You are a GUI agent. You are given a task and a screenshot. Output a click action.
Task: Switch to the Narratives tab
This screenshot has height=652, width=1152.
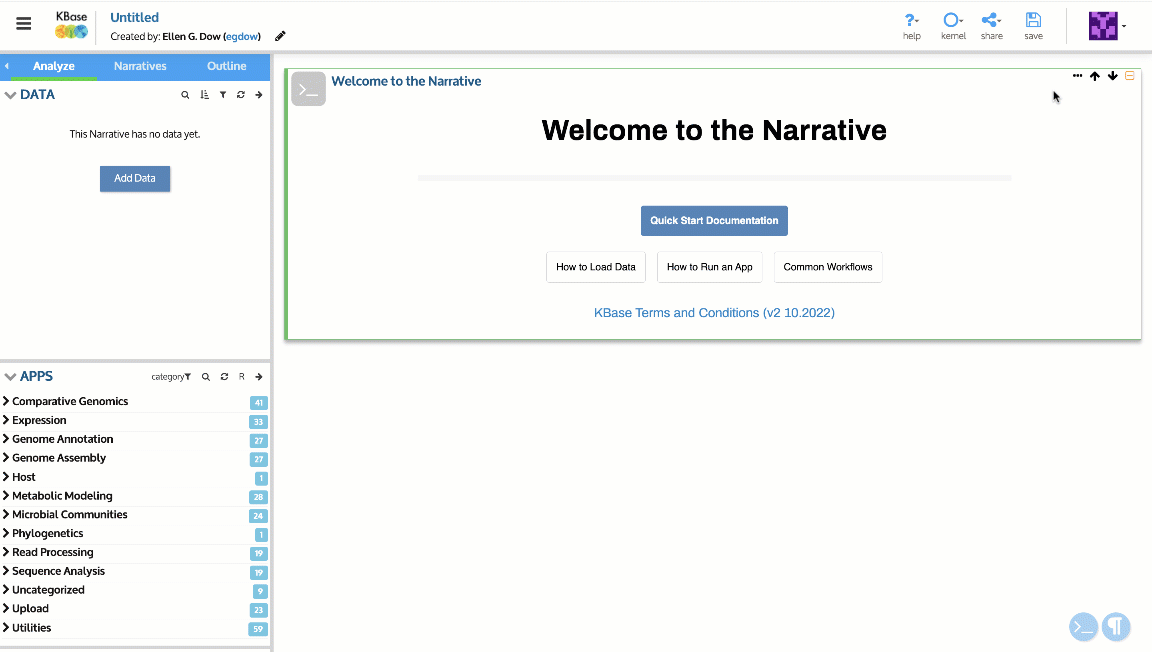[x=140, y=66]
